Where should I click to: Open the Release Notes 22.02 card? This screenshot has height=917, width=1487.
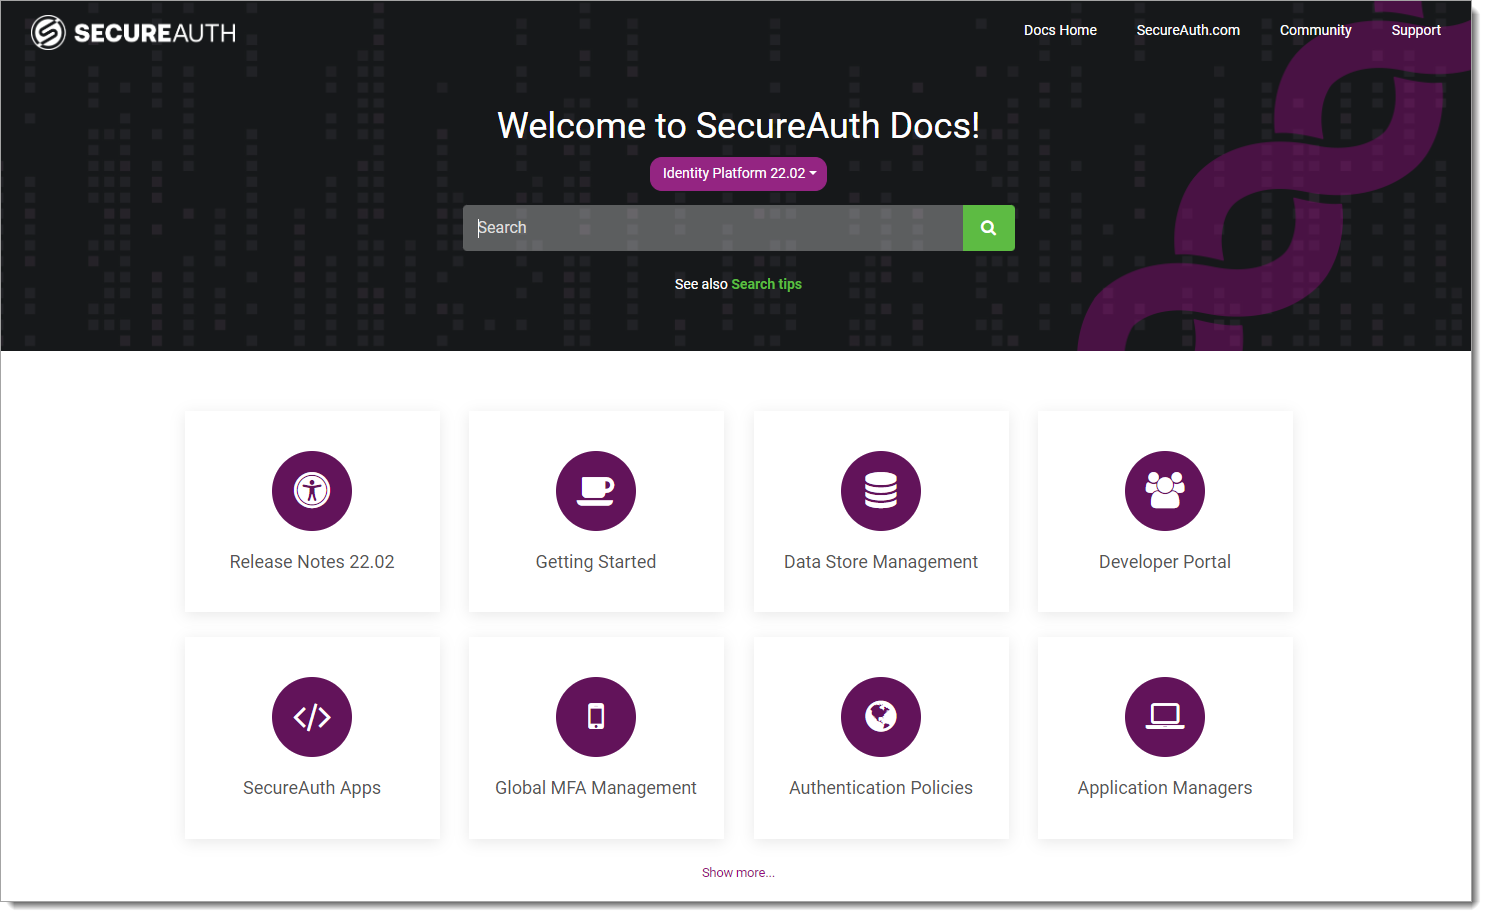(311, 561)
